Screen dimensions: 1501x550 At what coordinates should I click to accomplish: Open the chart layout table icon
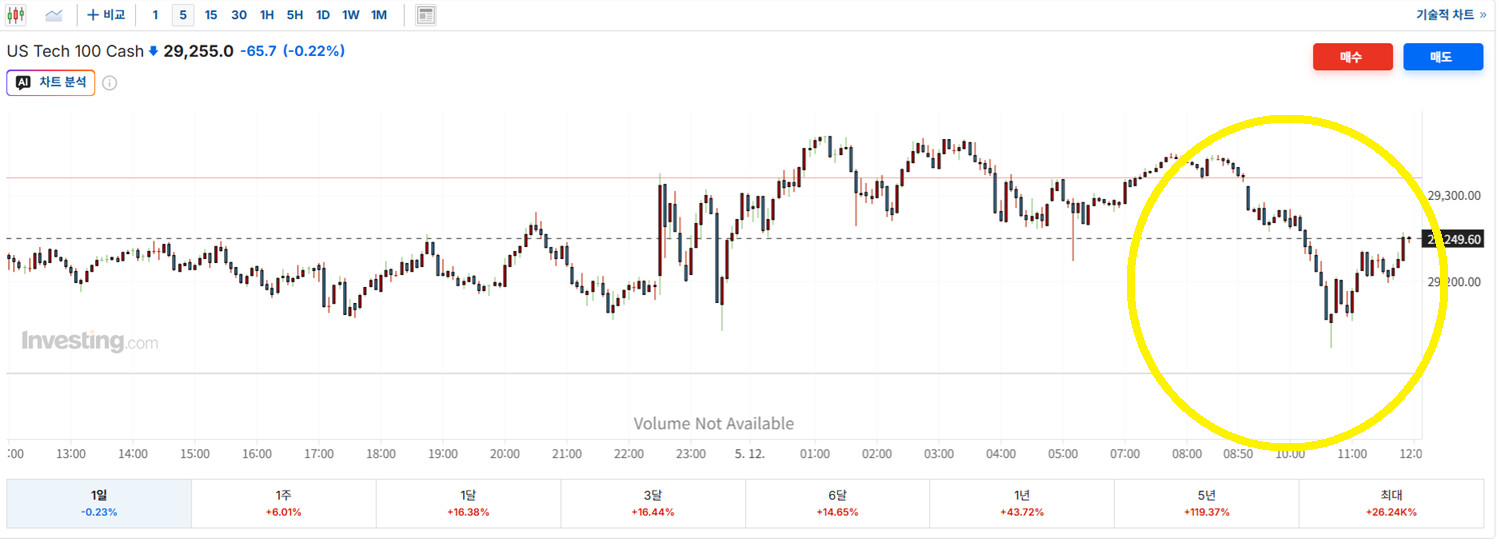(426, 15)
